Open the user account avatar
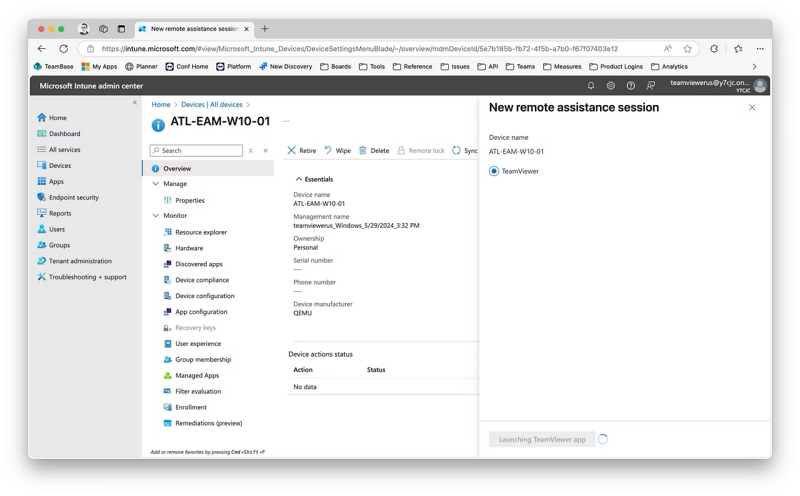This screenshot has width=800, height=496. [760, 86]
